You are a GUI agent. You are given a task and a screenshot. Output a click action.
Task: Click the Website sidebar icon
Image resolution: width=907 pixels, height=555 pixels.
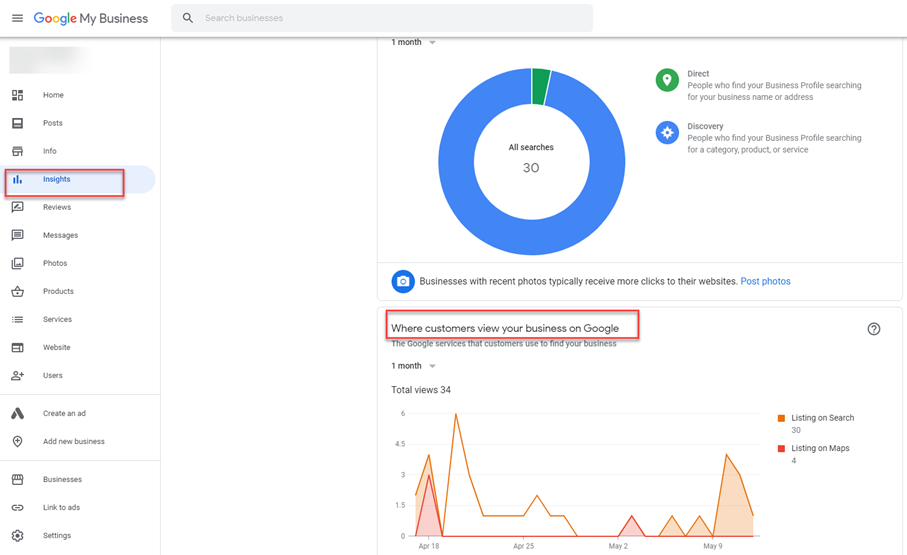click(x=17, y=347)
